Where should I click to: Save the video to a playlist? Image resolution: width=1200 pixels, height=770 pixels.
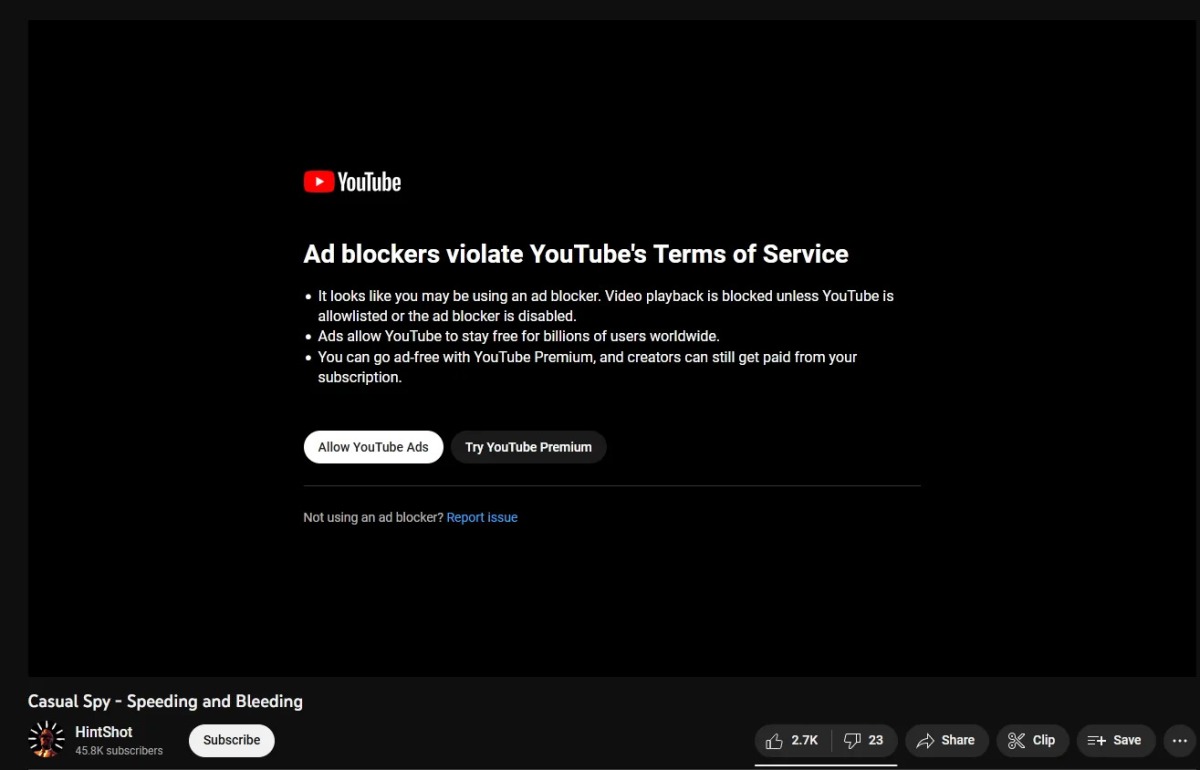tap(1116, 741)
